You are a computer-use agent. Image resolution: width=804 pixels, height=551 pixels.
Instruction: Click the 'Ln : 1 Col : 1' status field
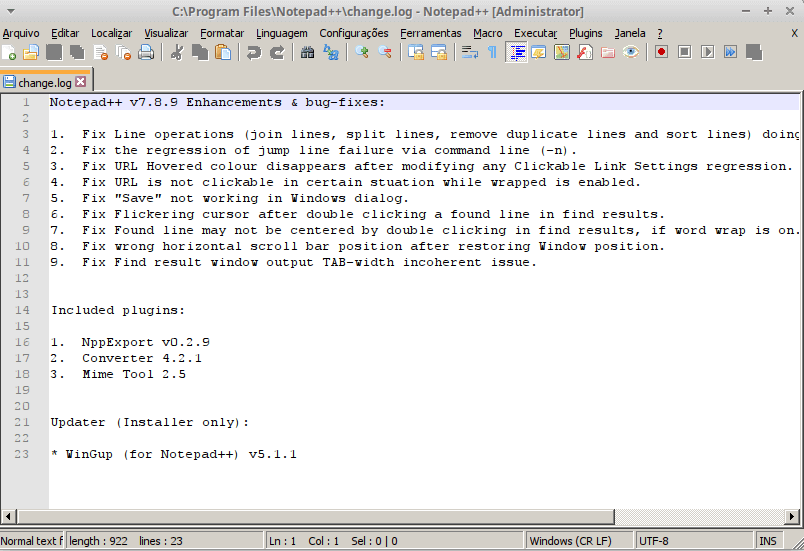pos(393,541)
